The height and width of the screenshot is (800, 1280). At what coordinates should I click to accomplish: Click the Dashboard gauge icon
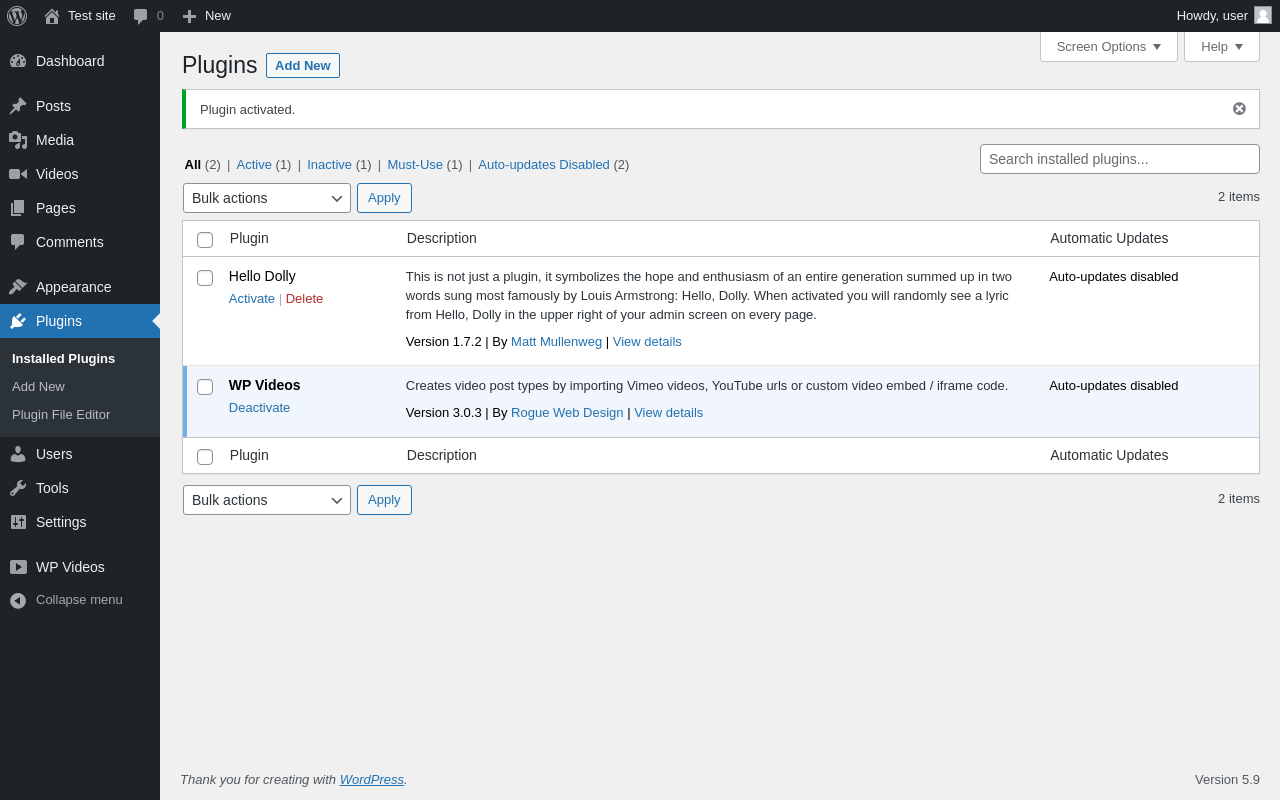(18, 61)
